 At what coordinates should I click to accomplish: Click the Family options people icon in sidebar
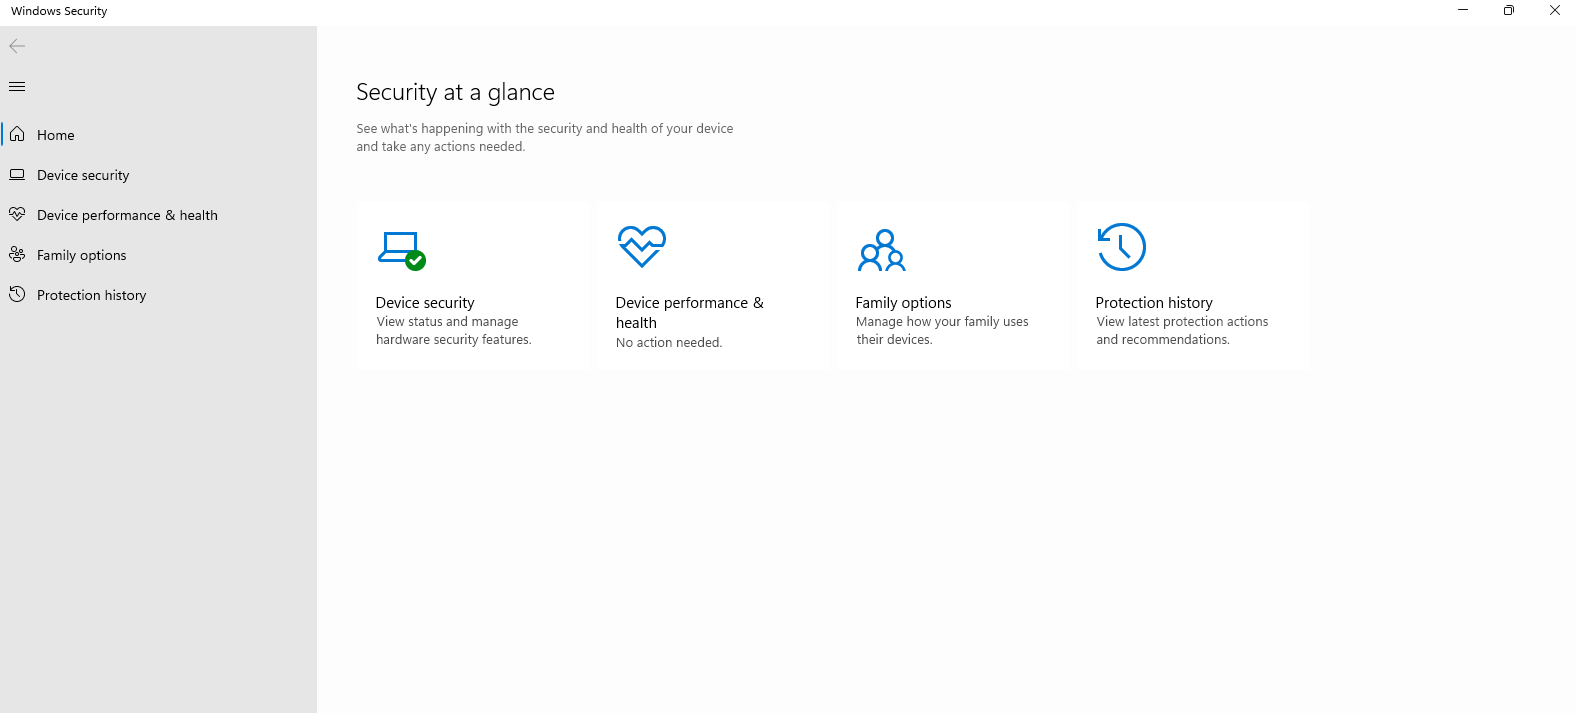pyautogui.click(x=17, y=255)
